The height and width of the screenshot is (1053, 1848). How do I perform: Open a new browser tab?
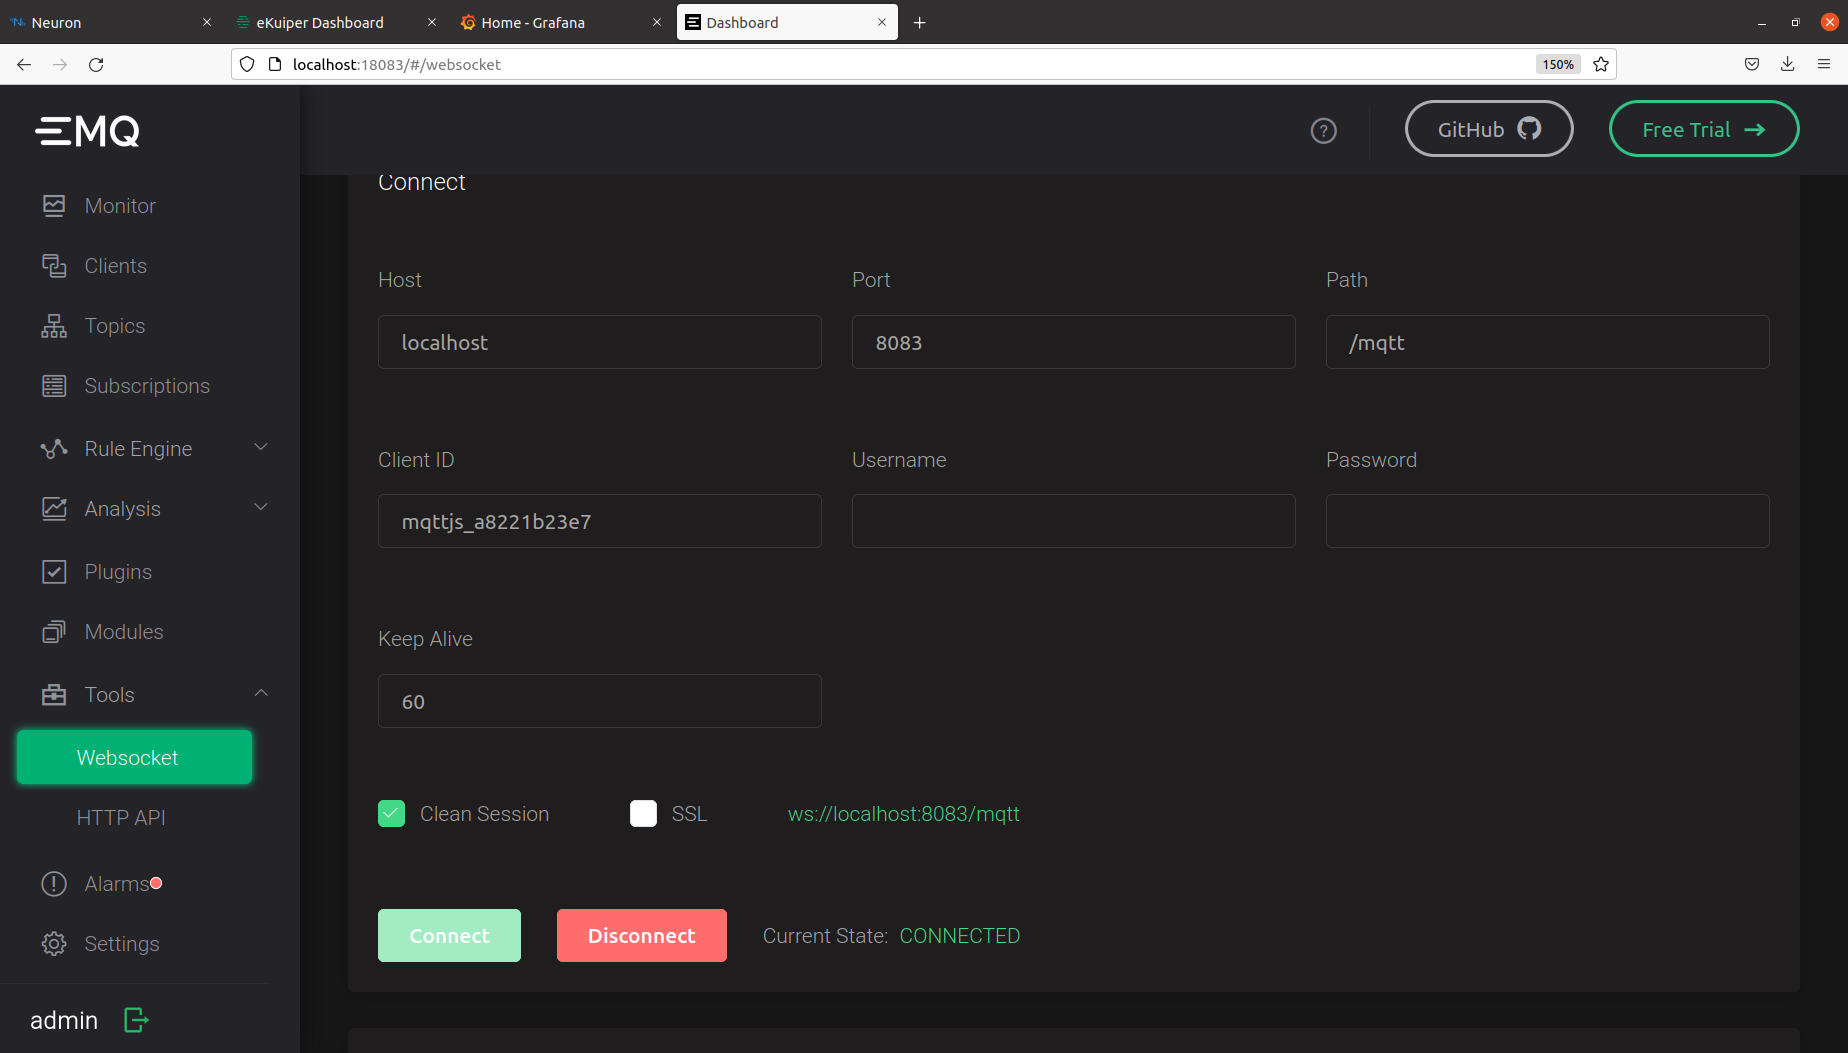point(920,22)
